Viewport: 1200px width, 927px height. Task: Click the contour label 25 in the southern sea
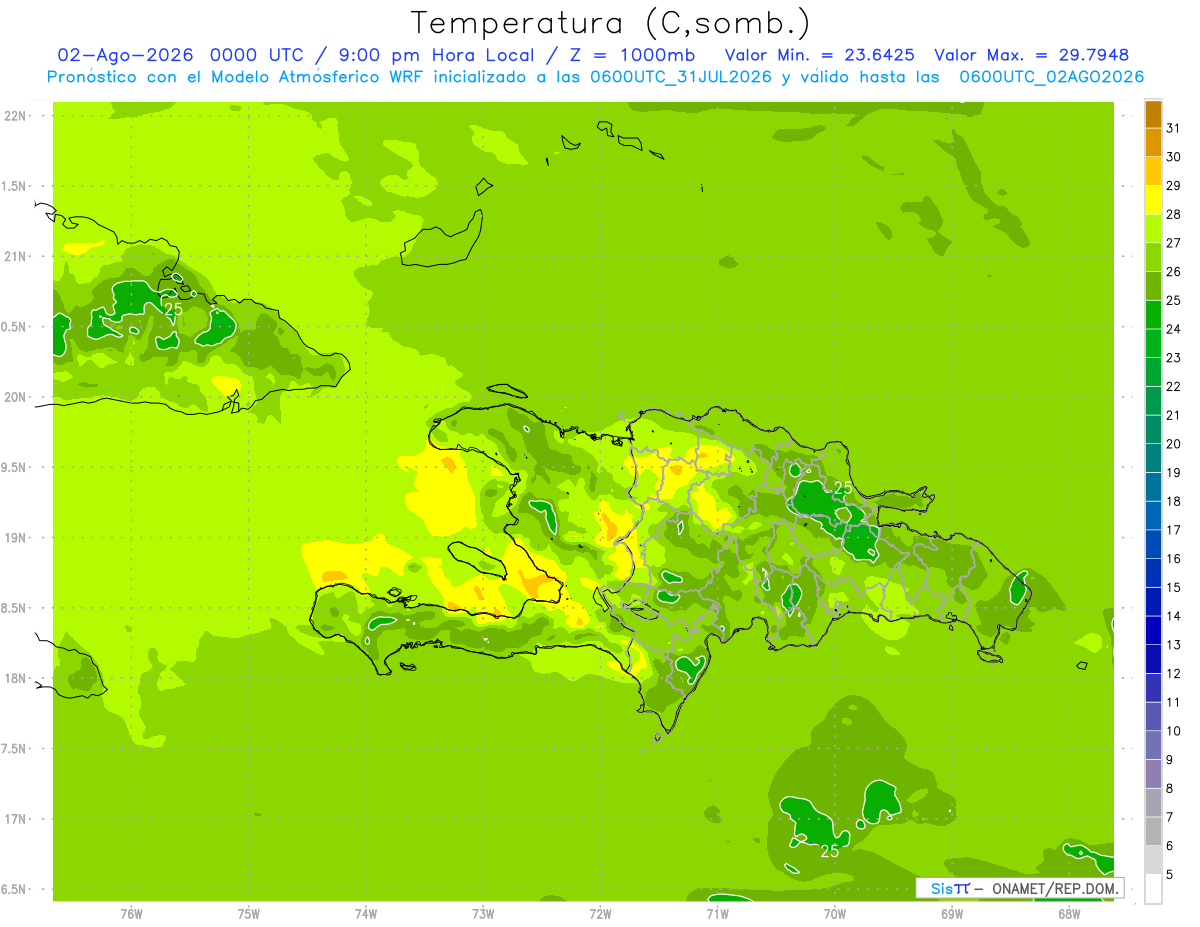pyautogui.click(x=829, y=851)
